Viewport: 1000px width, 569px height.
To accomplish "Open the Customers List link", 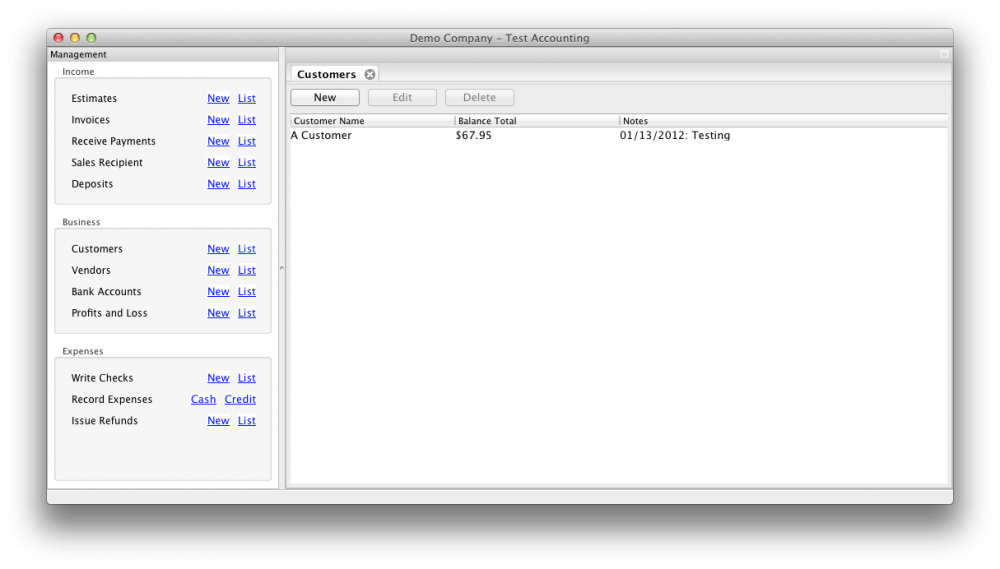I will coord(247,249).
